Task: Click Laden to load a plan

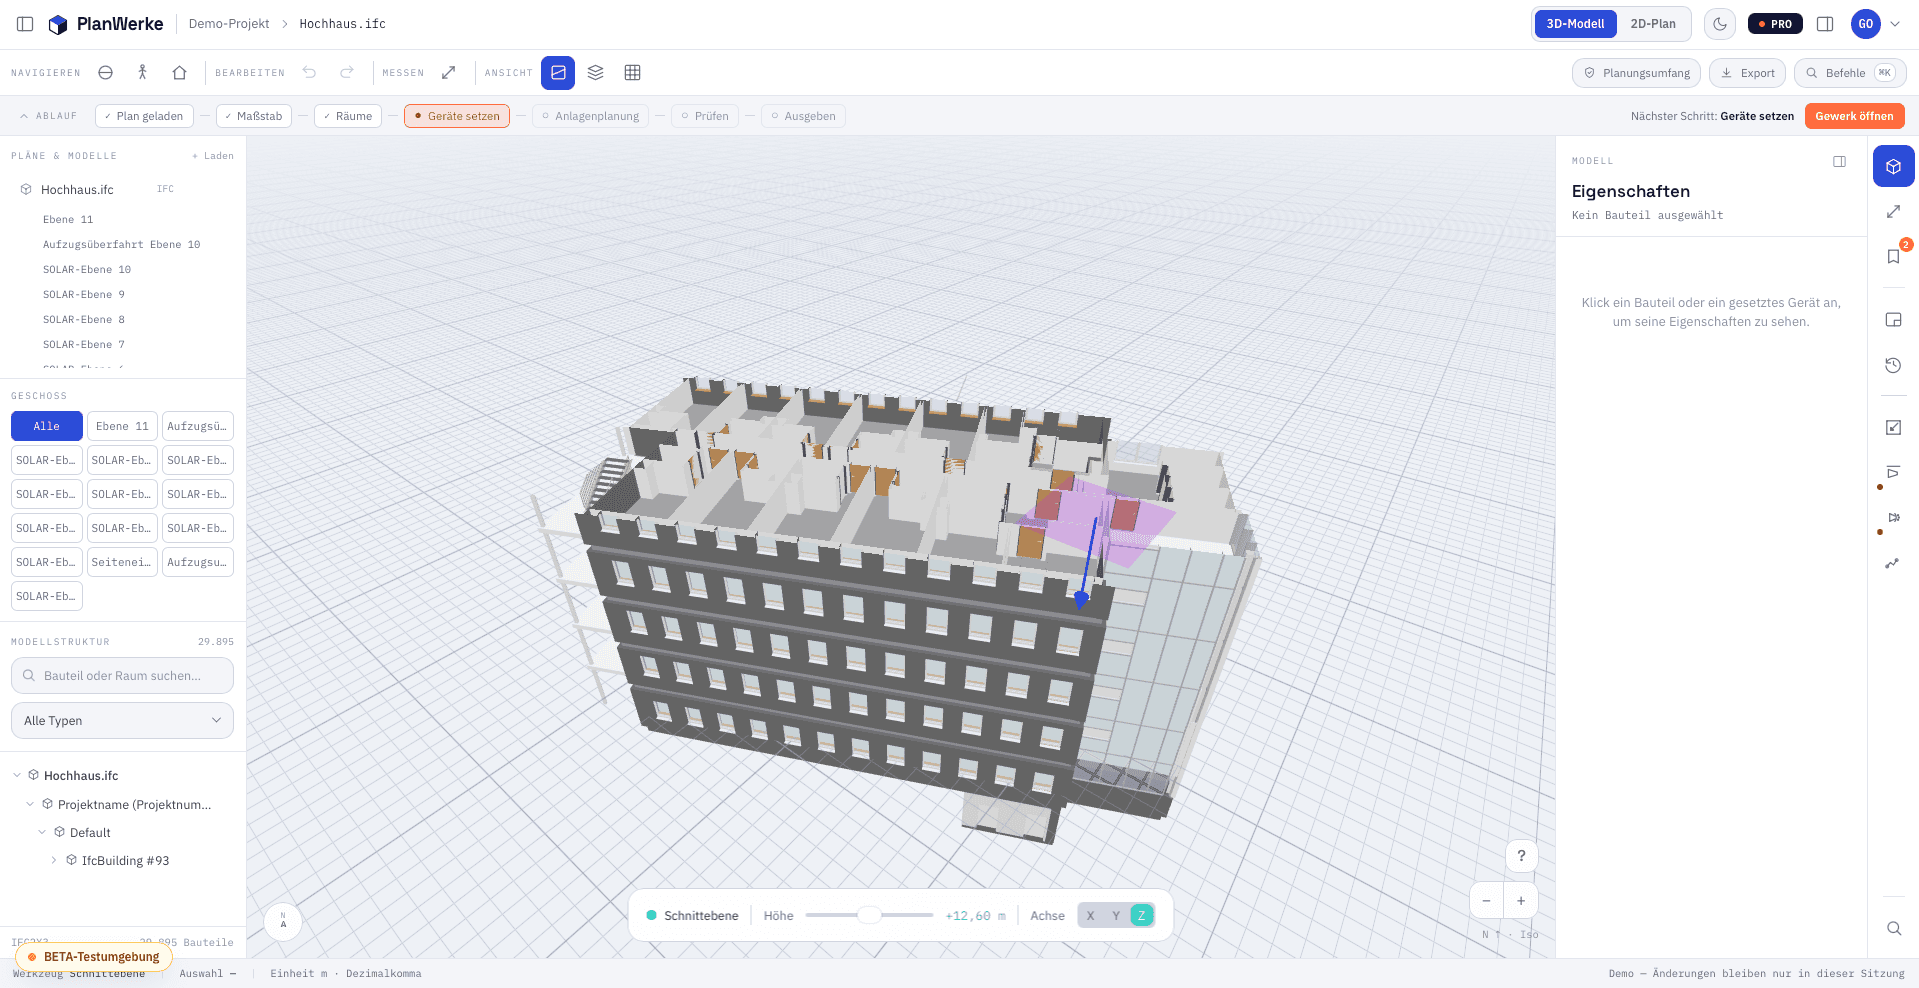Action: coord(213,156)
